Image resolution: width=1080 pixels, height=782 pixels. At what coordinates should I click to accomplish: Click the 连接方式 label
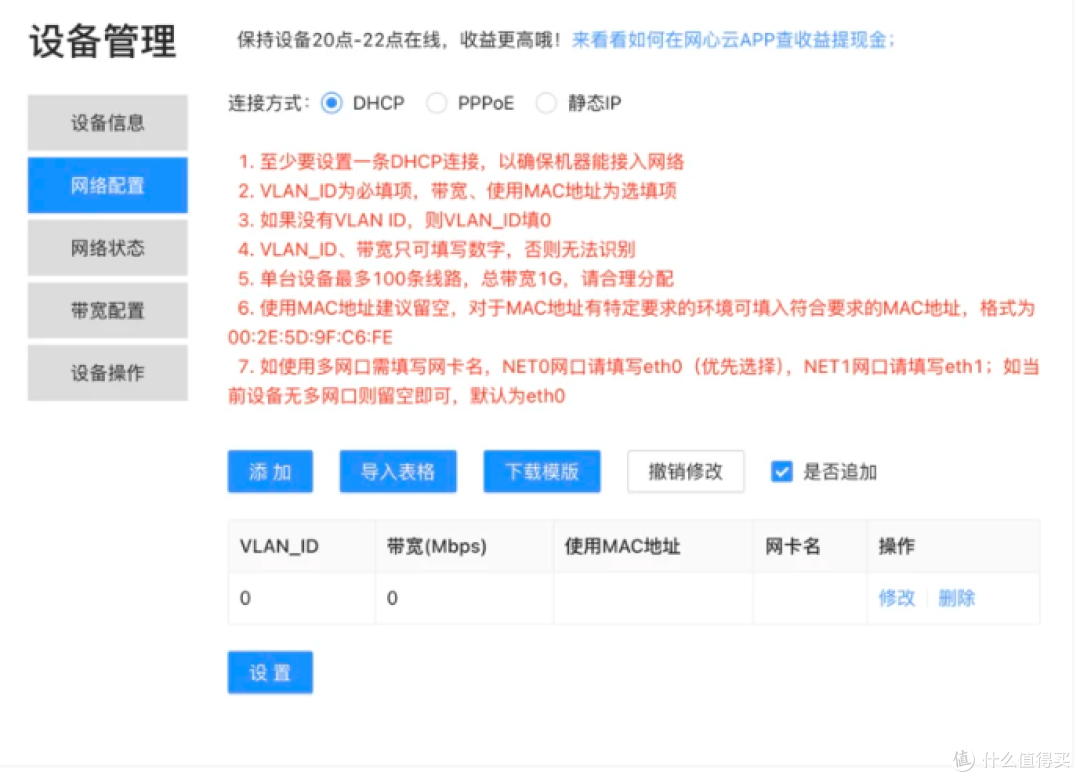coord(269,103)
